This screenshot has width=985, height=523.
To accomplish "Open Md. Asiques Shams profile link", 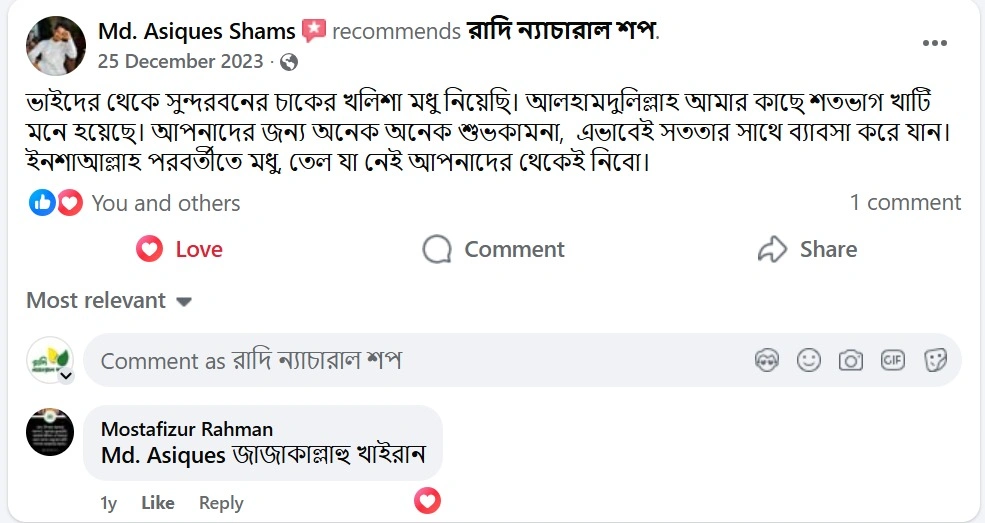I will click(197, 31).
